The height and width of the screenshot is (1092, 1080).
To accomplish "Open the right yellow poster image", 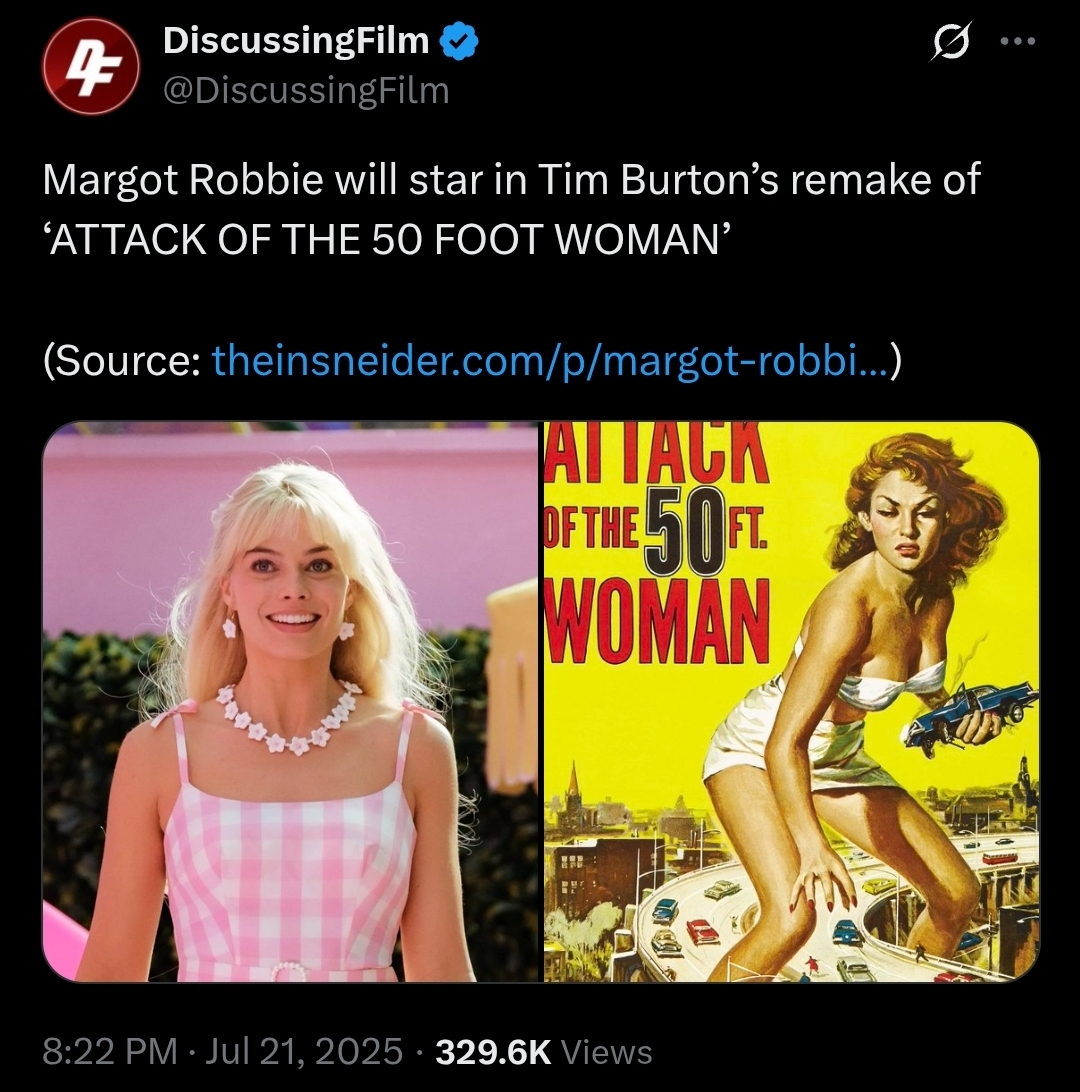I will click(x=792, y=701).
